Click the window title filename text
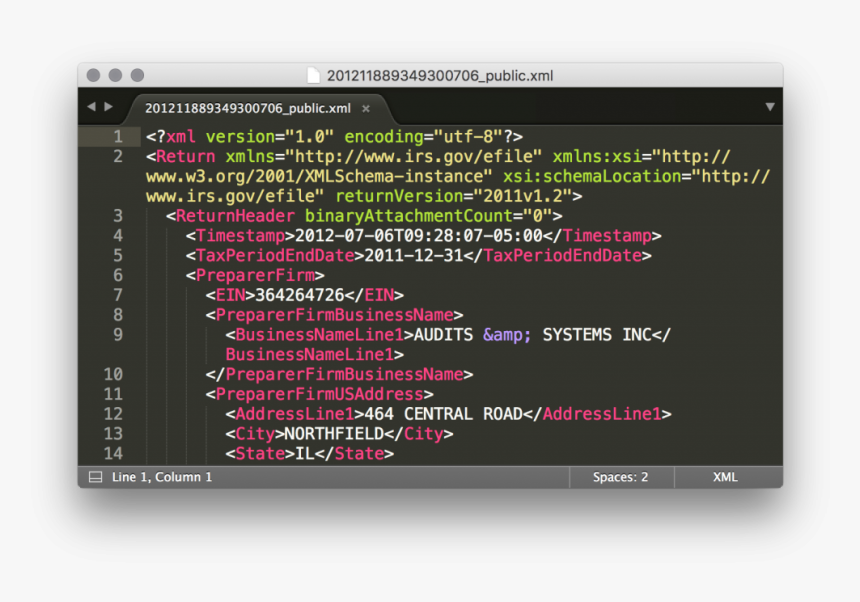 coord(440,76)
